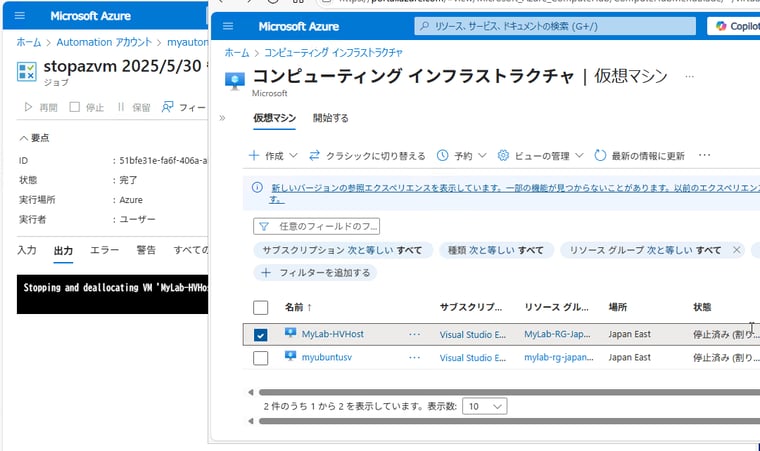Click the virtual machine icon beside myubuntusv
The width and height of the screenshot is (760, 451).
pyautogui.click(x=290, y=356)
